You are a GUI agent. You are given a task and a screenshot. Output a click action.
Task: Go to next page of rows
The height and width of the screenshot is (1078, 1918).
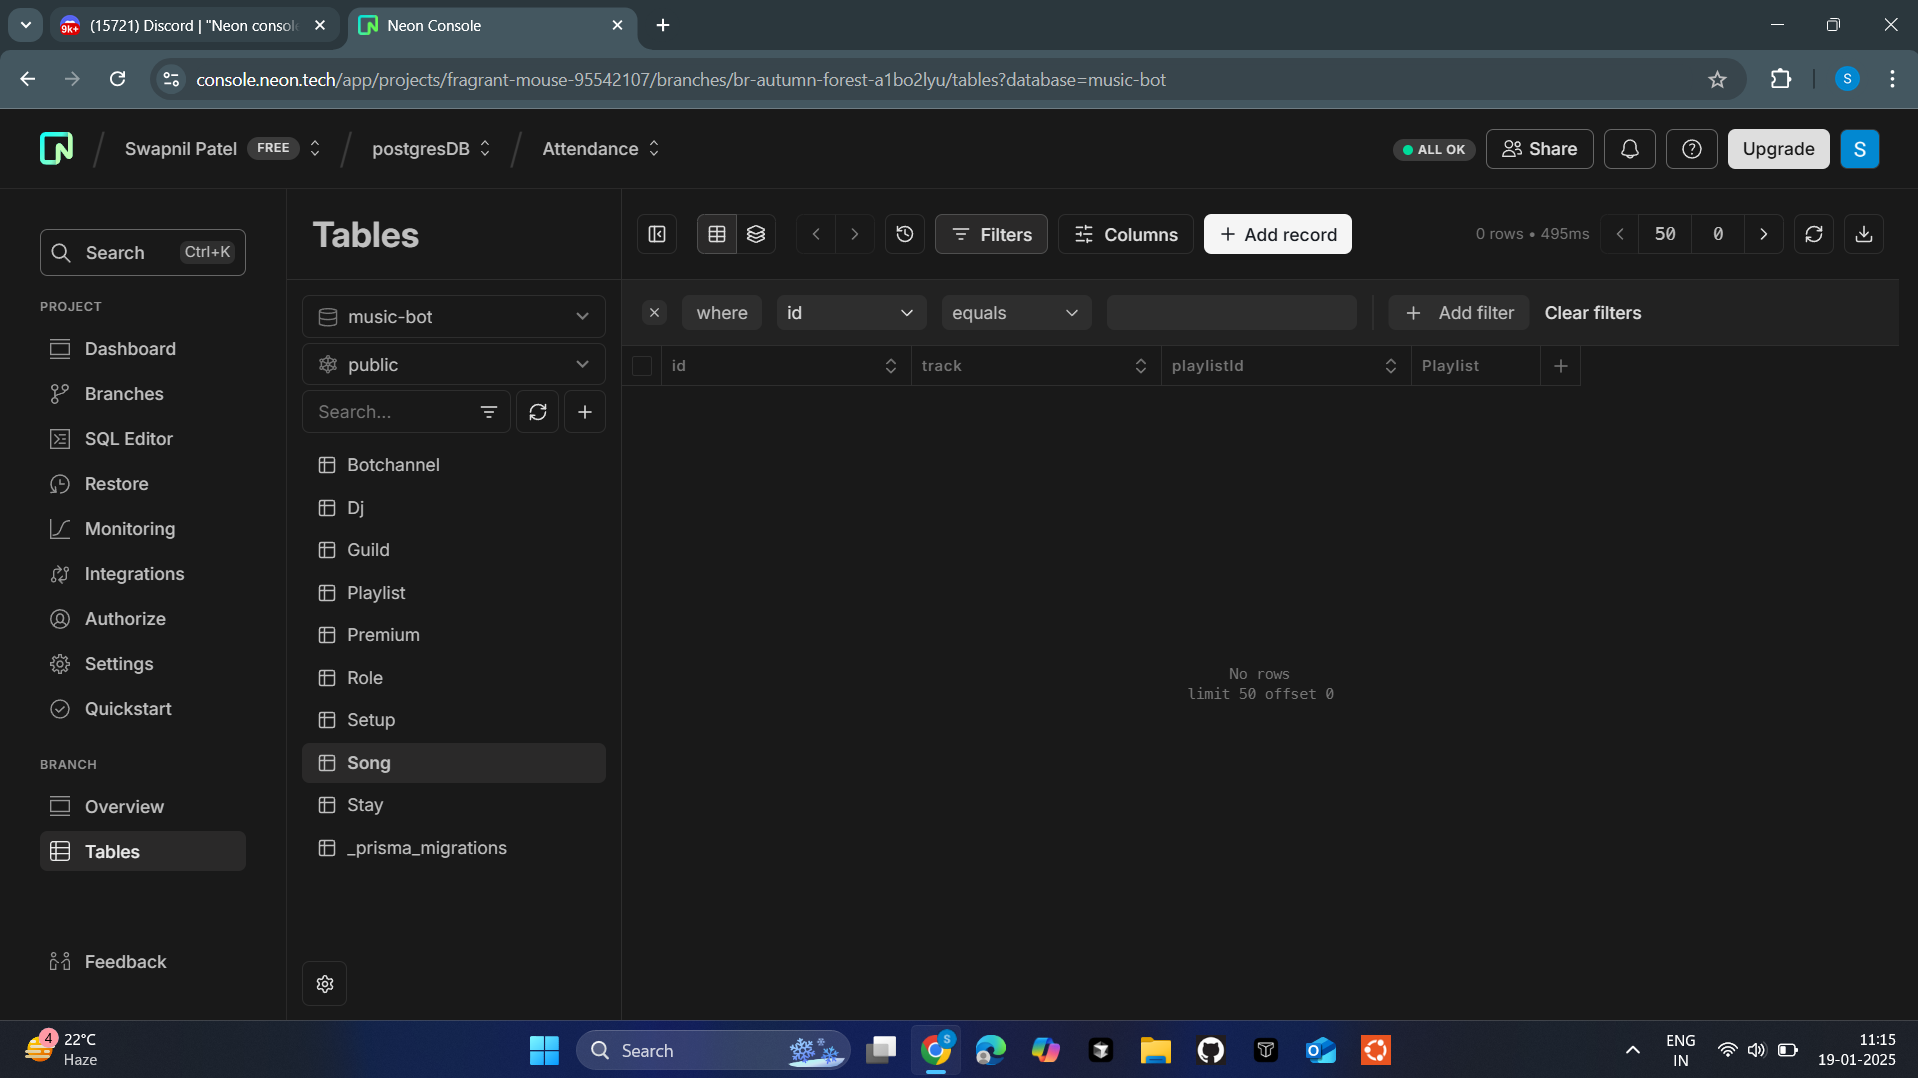[1764, 234]
